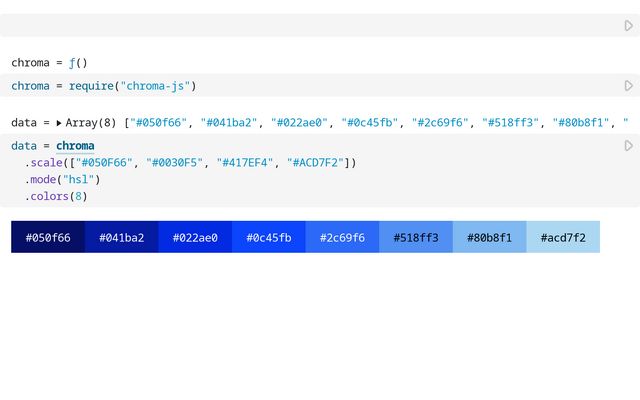
Task: Pick the #80b8f1 swatch
Action: pyautogui.click(x=490, y=237)
